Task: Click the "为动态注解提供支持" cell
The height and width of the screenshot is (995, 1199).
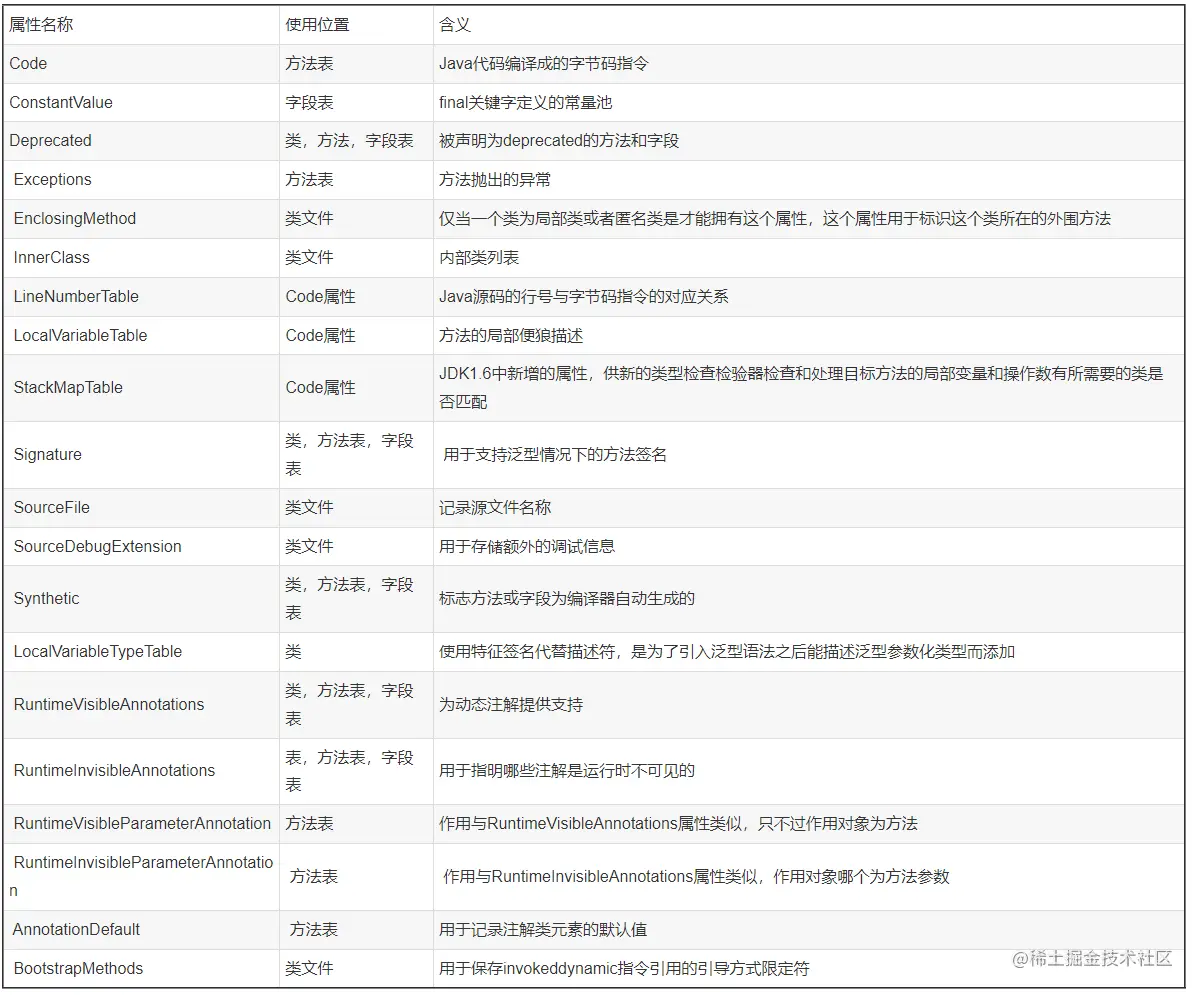Action: point(809,704)
